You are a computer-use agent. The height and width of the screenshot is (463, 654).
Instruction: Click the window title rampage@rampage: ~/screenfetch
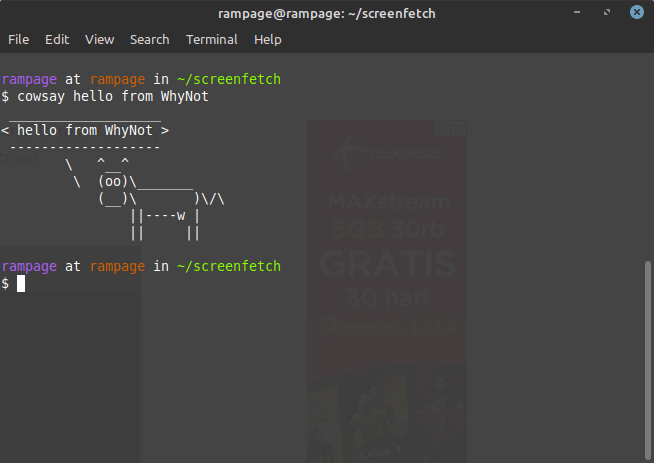(326, 13)
